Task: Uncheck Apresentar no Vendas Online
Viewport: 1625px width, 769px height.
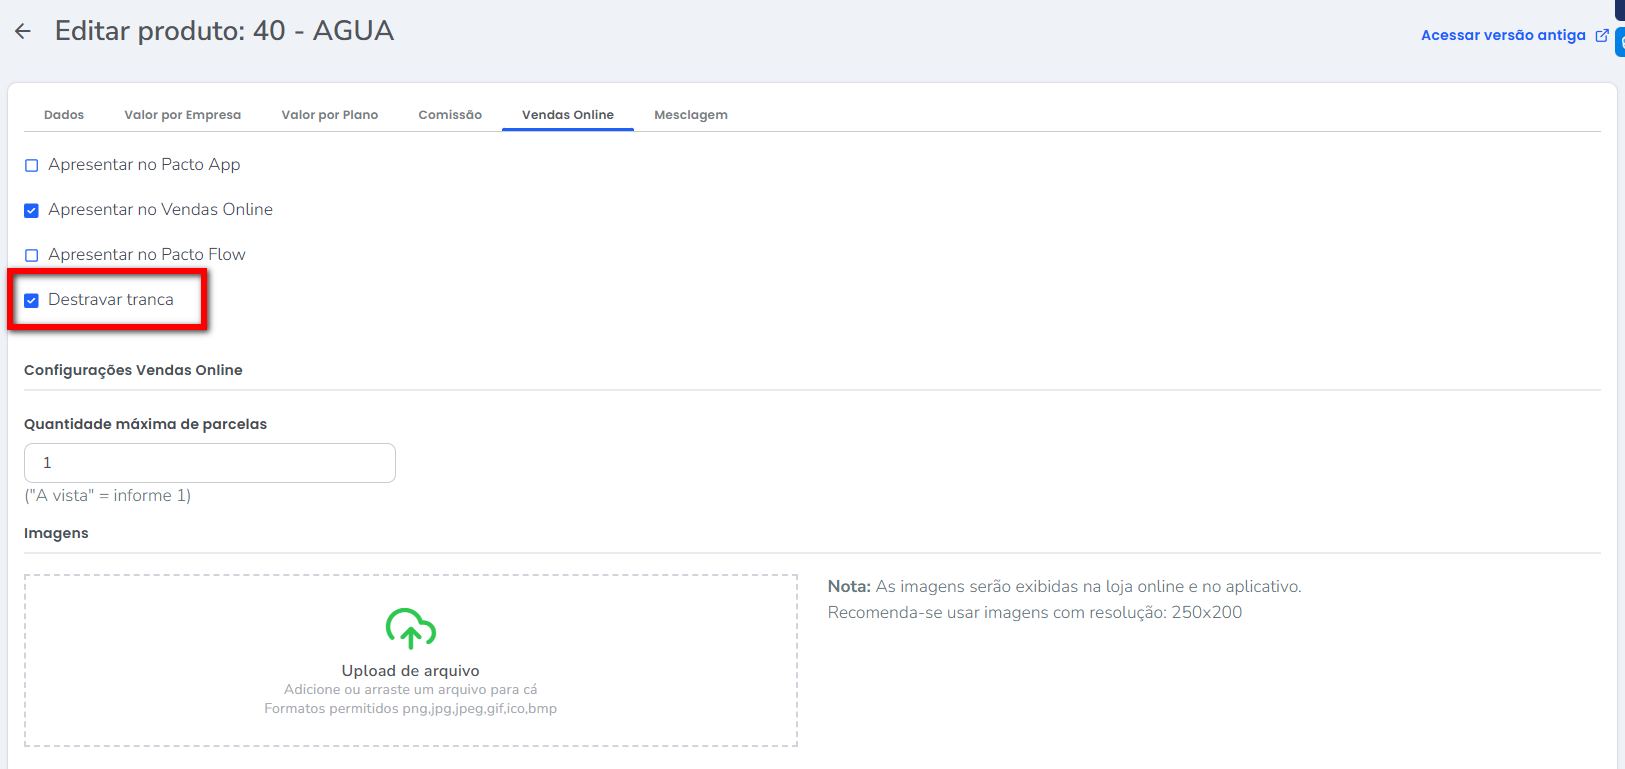Action: (32, 210)
